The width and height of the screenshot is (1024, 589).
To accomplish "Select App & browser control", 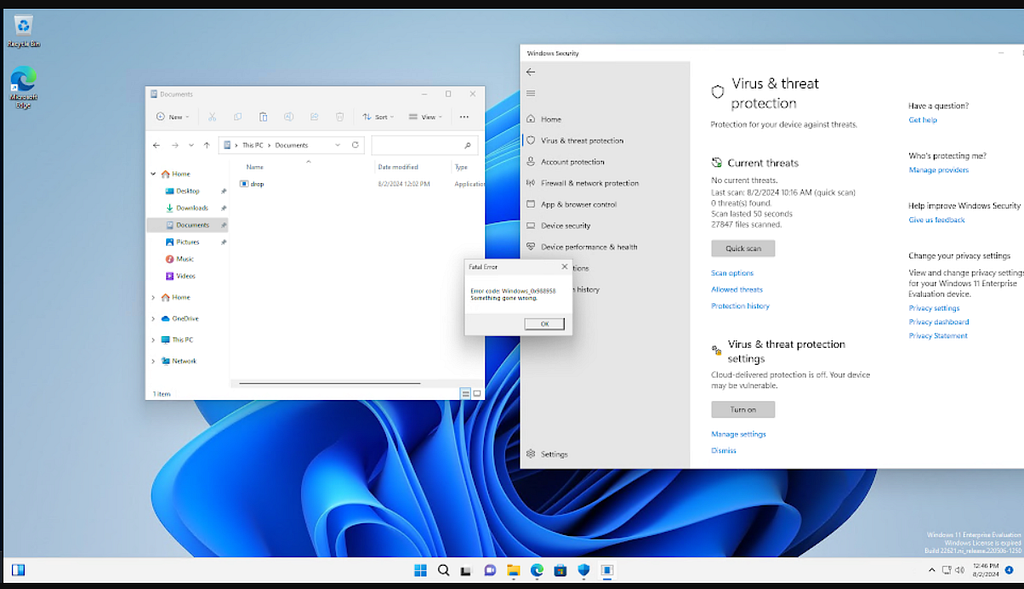I will [x=606, y=204].
